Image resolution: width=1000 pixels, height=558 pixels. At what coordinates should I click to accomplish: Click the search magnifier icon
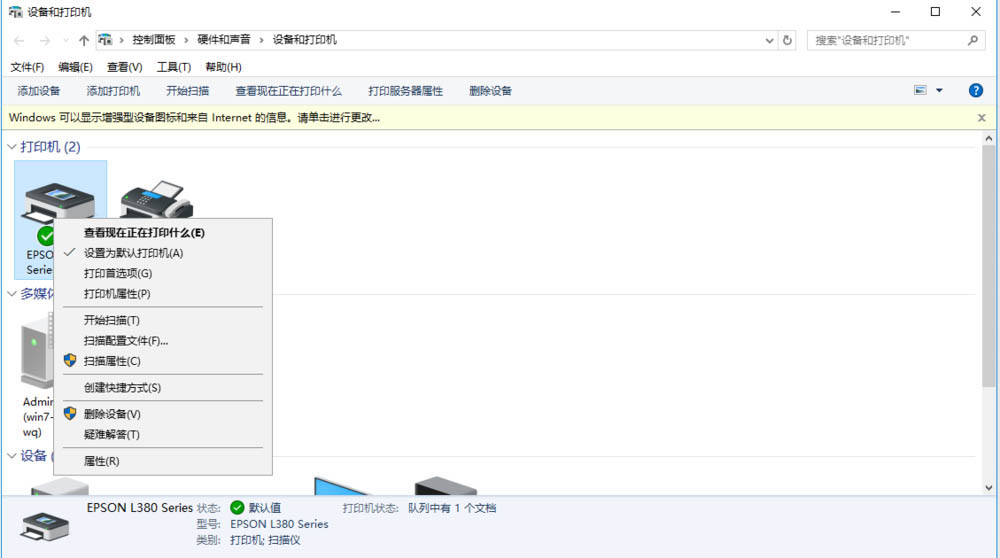973,40
